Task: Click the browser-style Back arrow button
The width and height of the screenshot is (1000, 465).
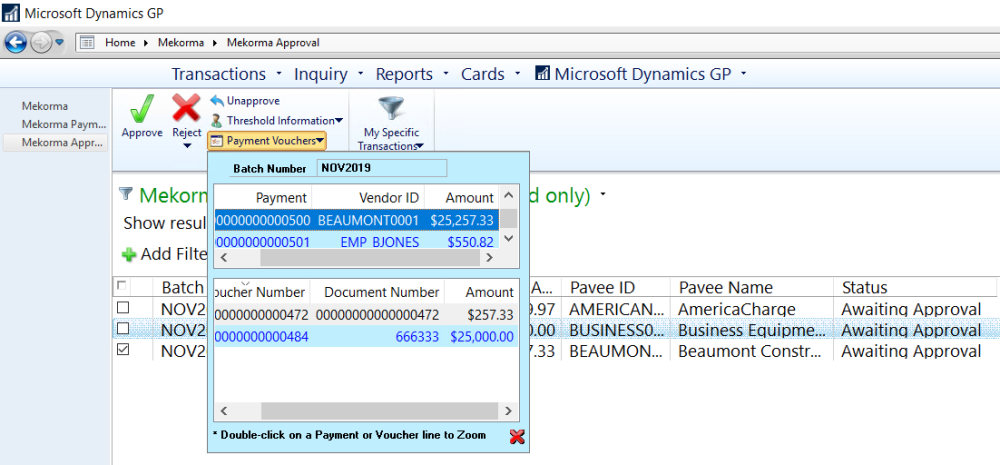Action: pos(15,43)
